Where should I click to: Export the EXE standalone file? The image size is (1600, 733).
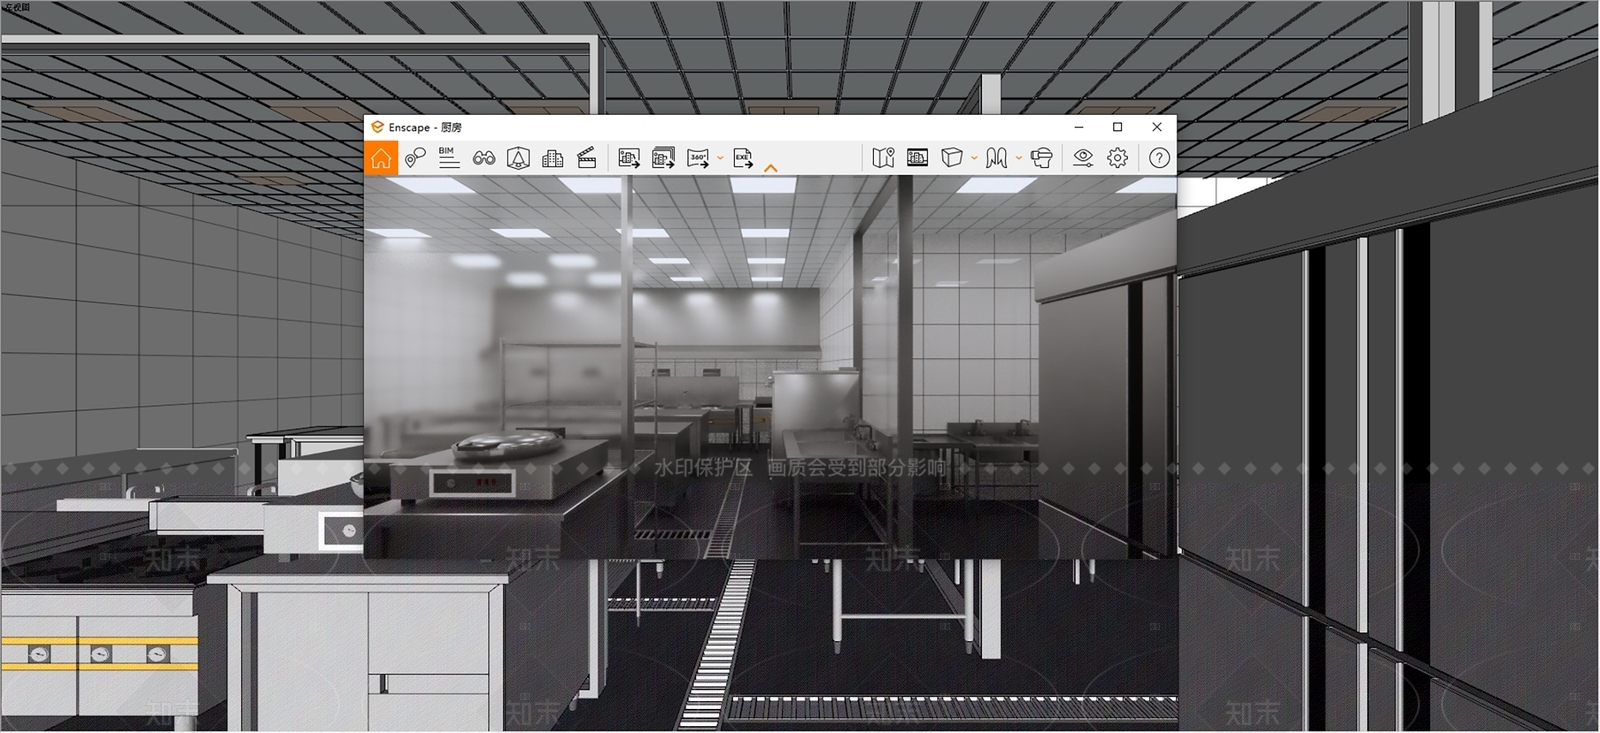coord(743,158)
